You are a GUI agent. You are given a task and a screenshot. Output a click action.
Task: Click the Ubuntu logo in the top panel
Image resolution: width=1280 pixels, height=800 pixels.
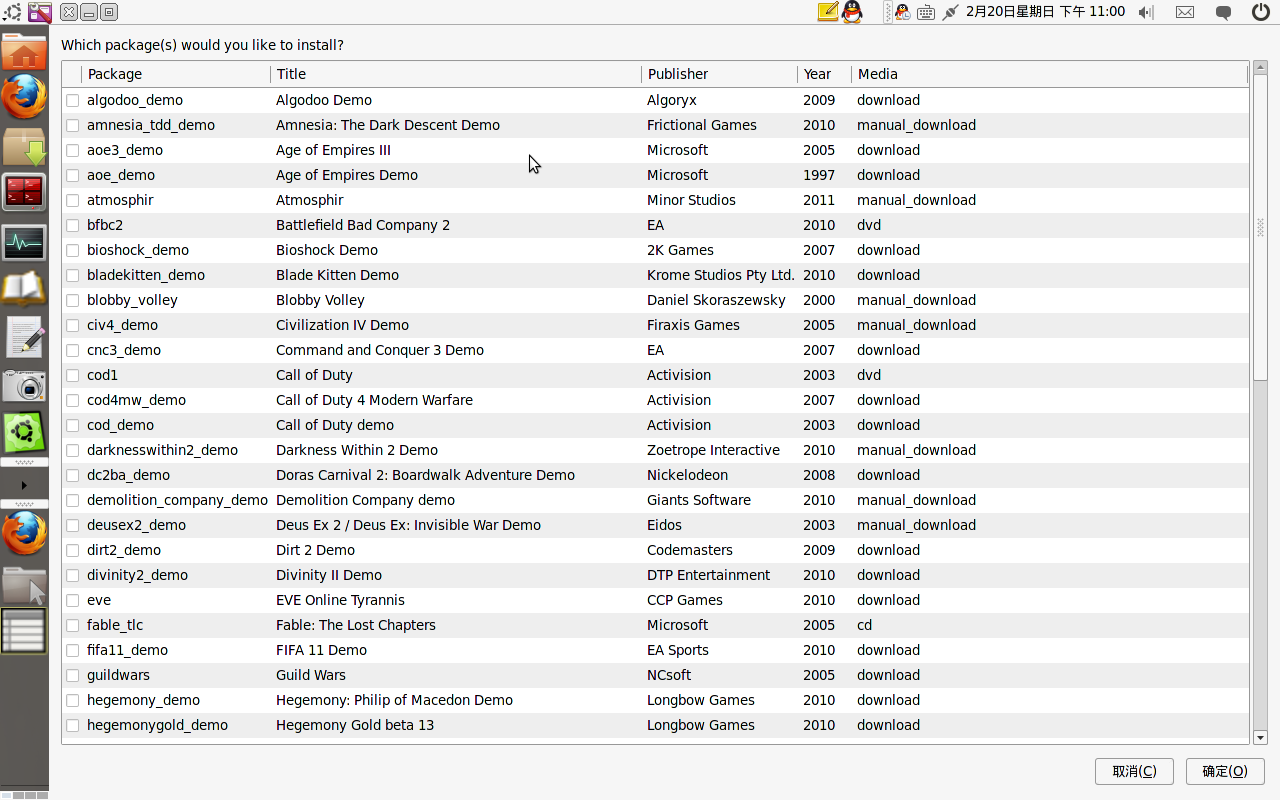pos(12,12)
